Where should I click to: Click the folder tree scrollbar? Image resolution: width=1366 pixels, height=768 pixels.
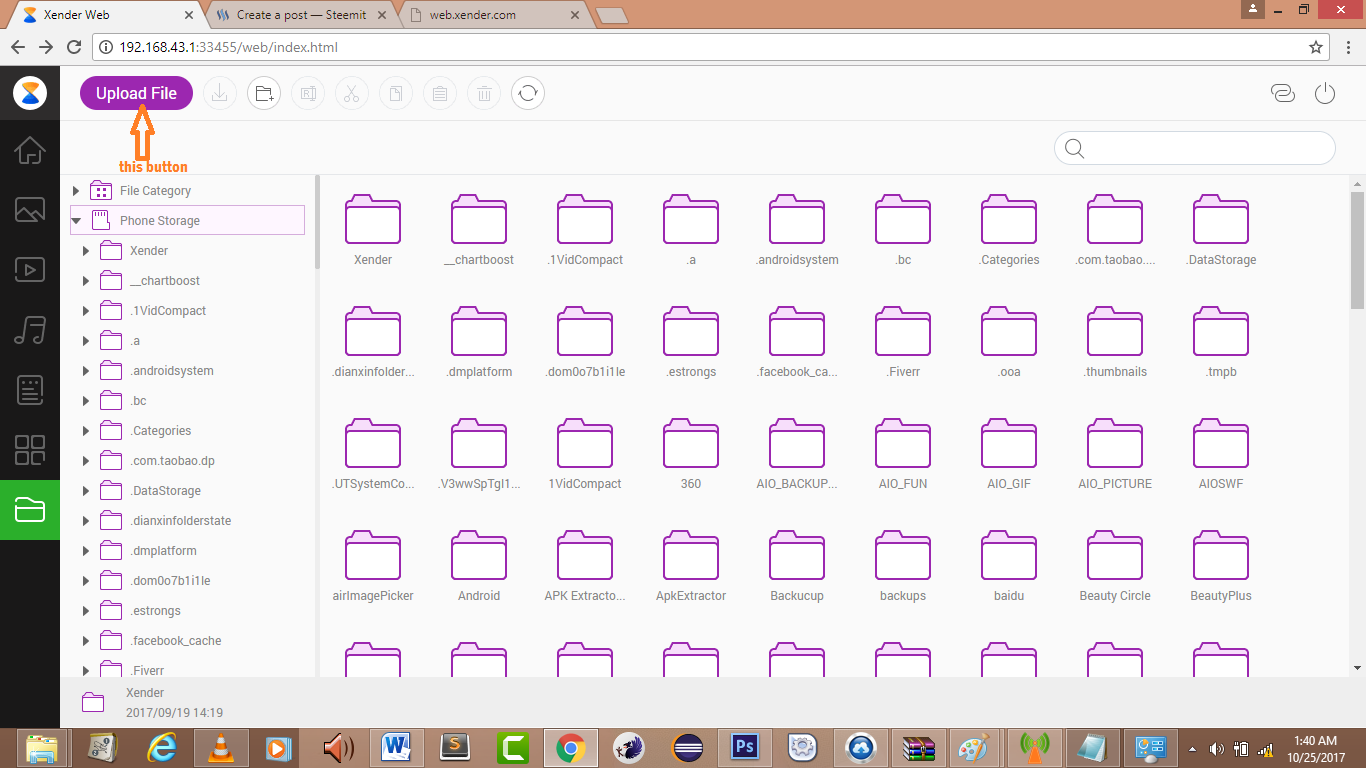click(317, 222)
